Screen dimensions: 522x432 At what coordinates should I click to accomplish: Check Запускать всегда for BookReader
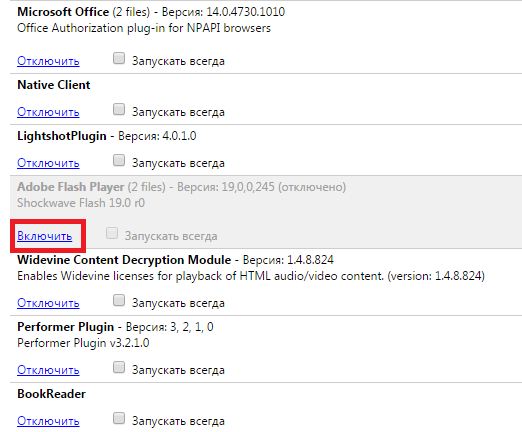point(119,418)
